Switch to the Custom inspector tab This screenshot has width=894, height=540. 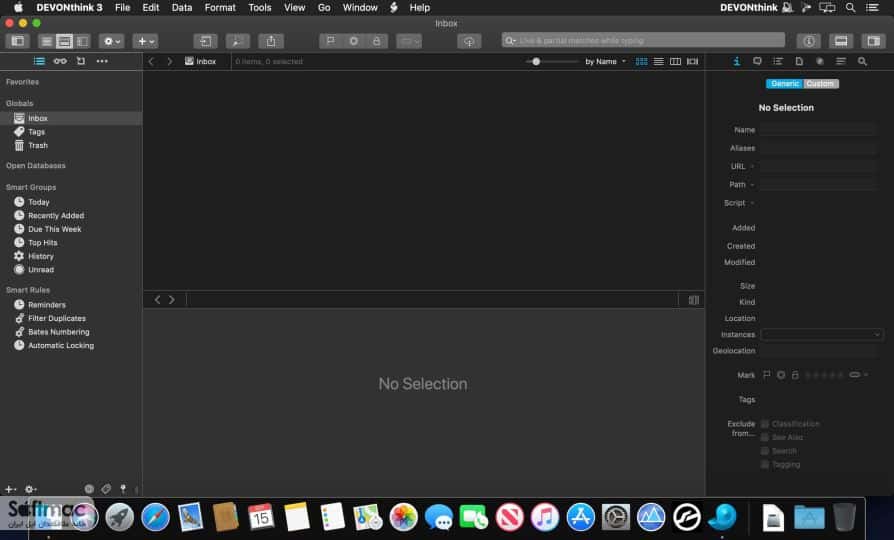[820, 84]
